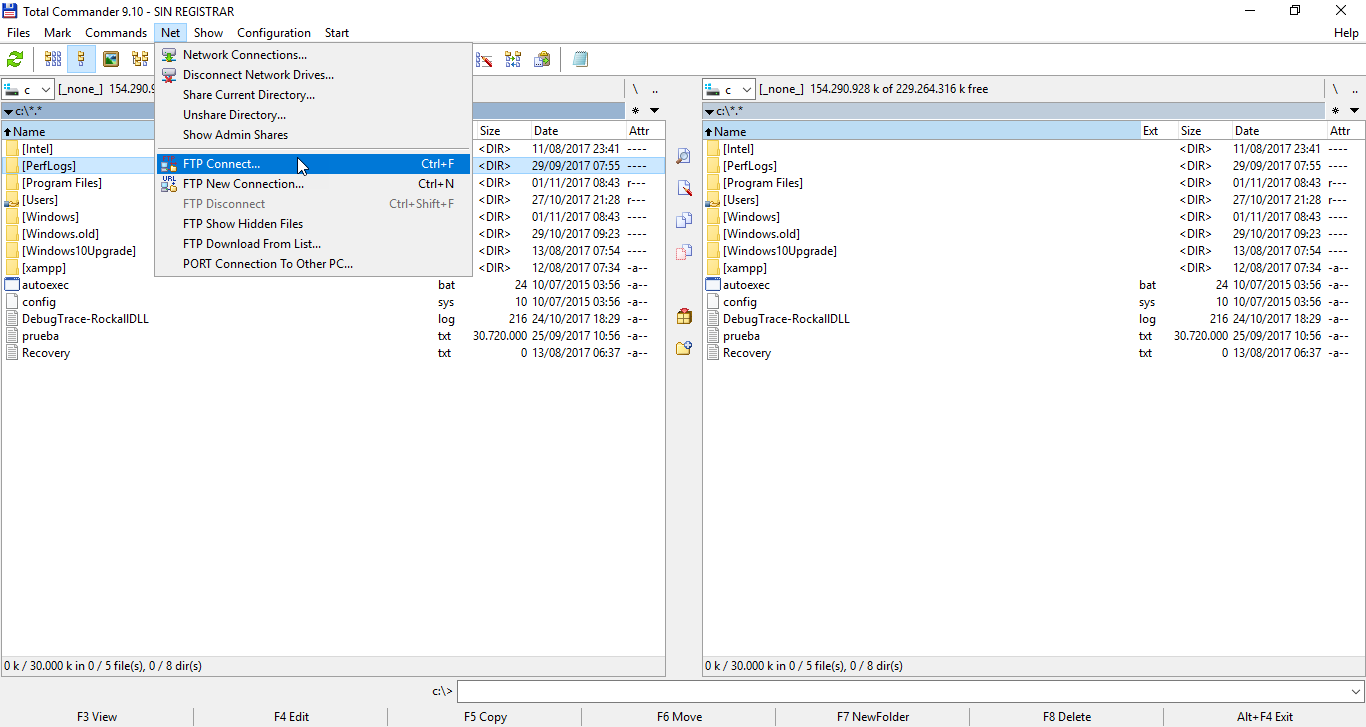This screenshot has height=727, width=1366.
Task: Go to root with right panel backslash button
Action: tap(1335, 89)
